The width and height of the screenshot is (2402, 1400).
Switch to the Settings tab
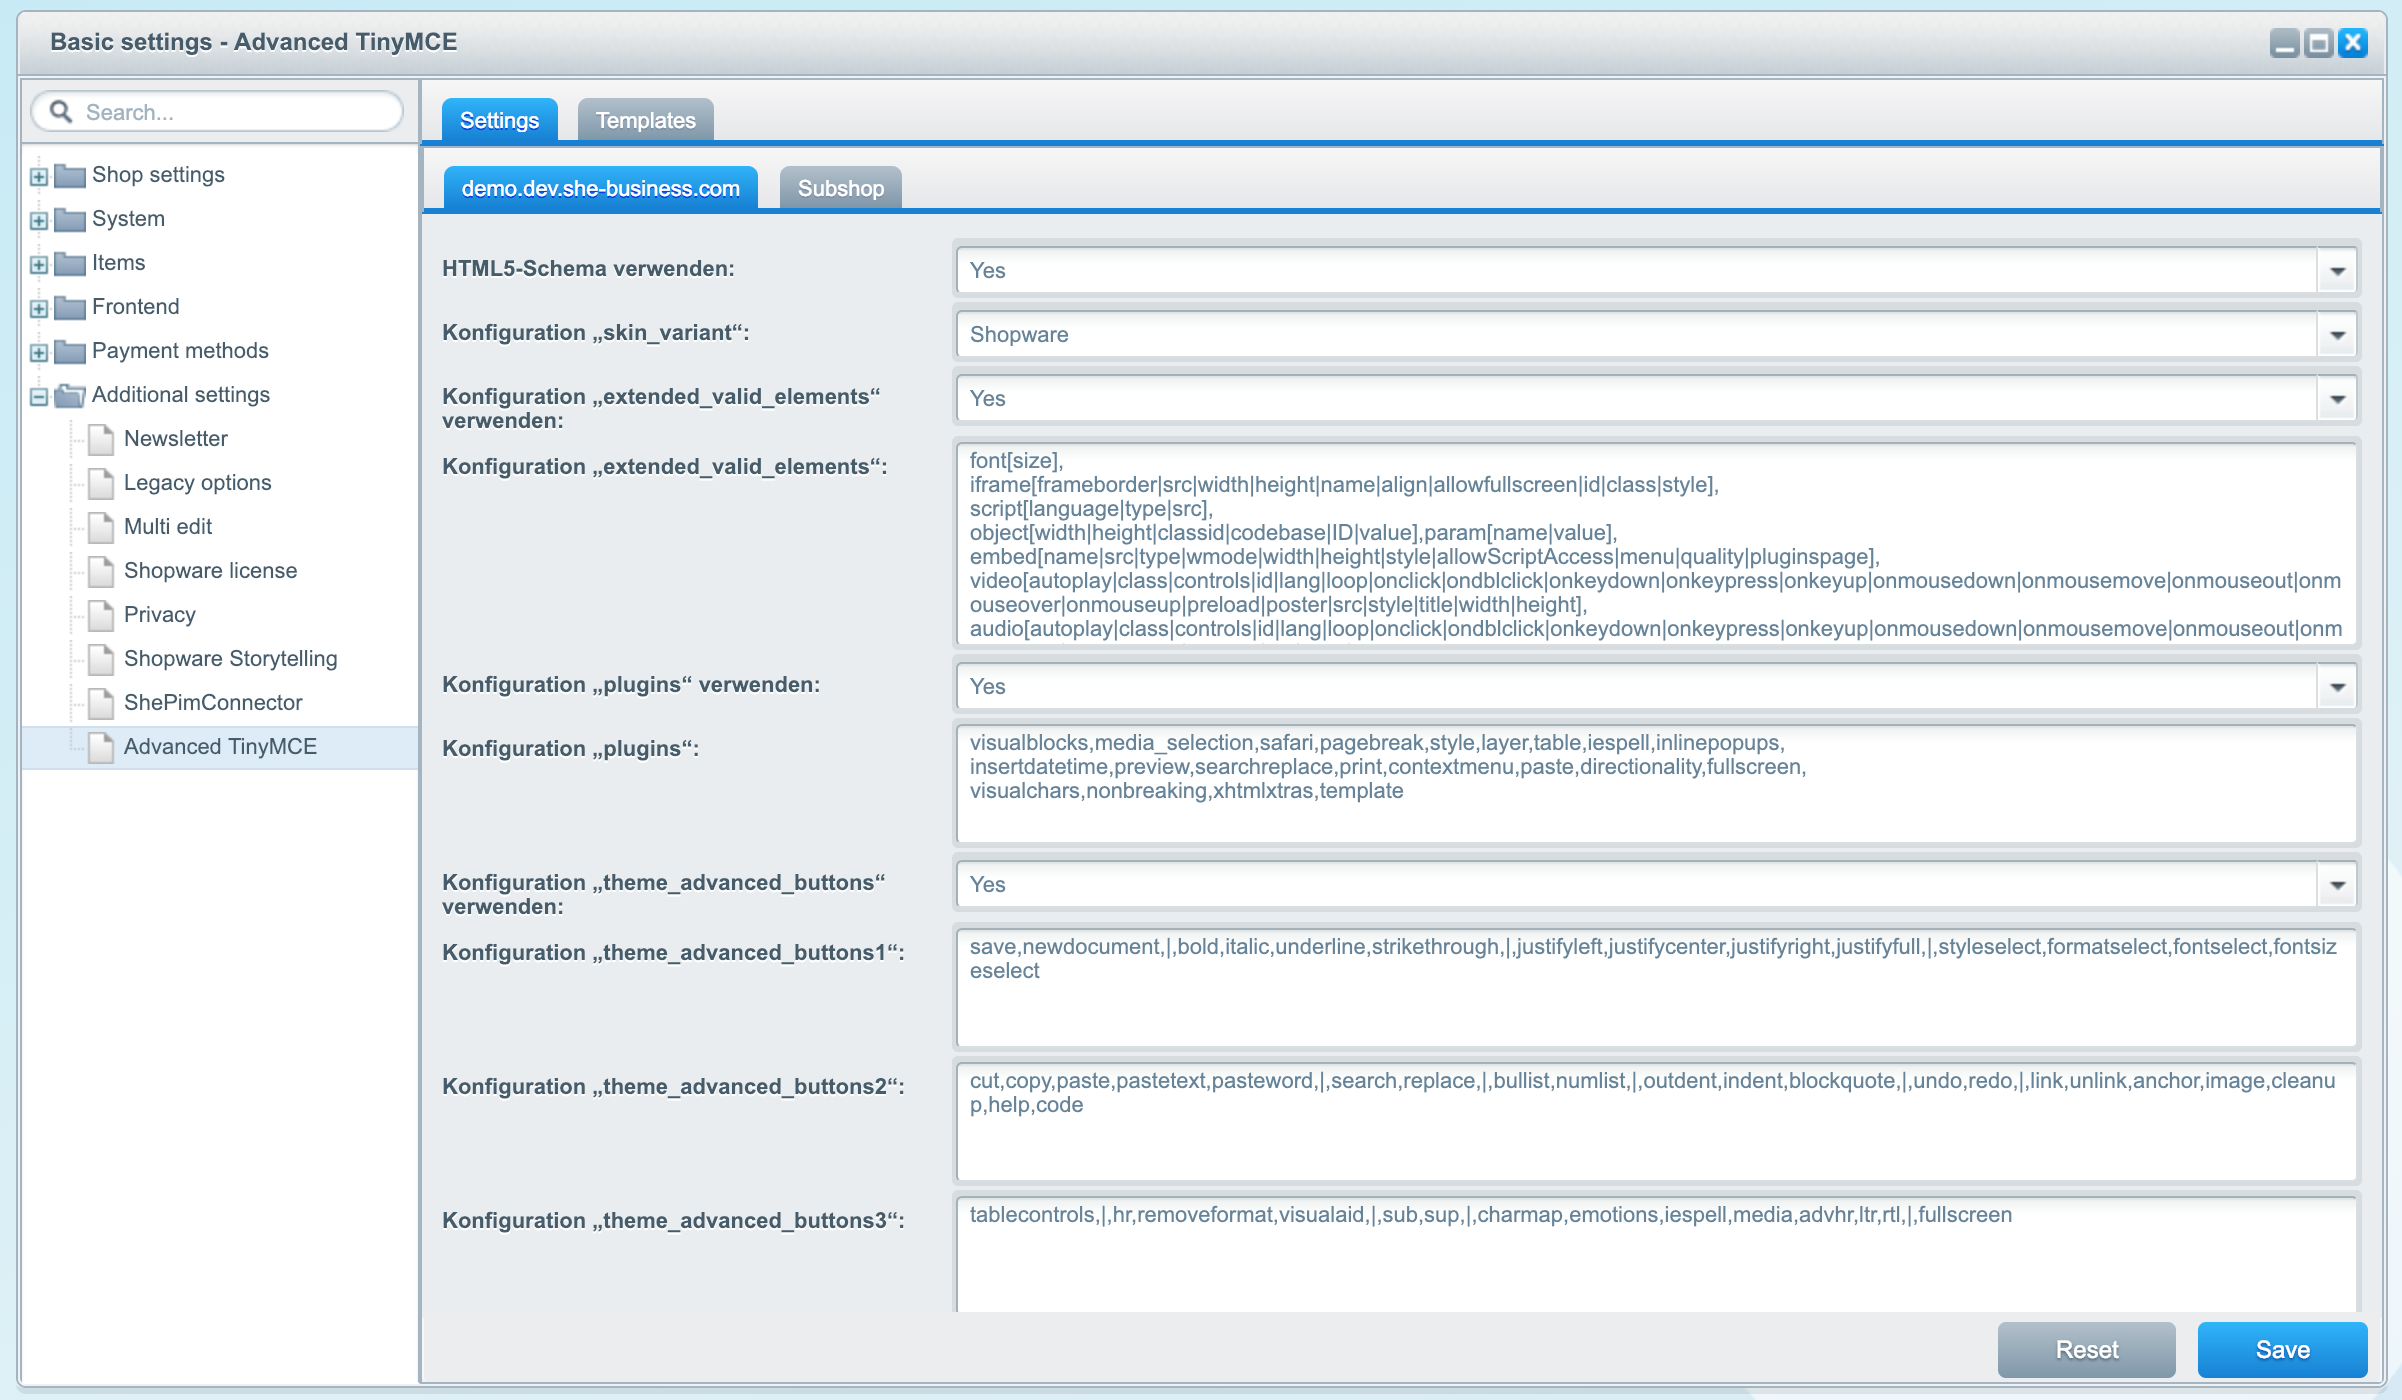pyautogui.click(x=499, y=120)
